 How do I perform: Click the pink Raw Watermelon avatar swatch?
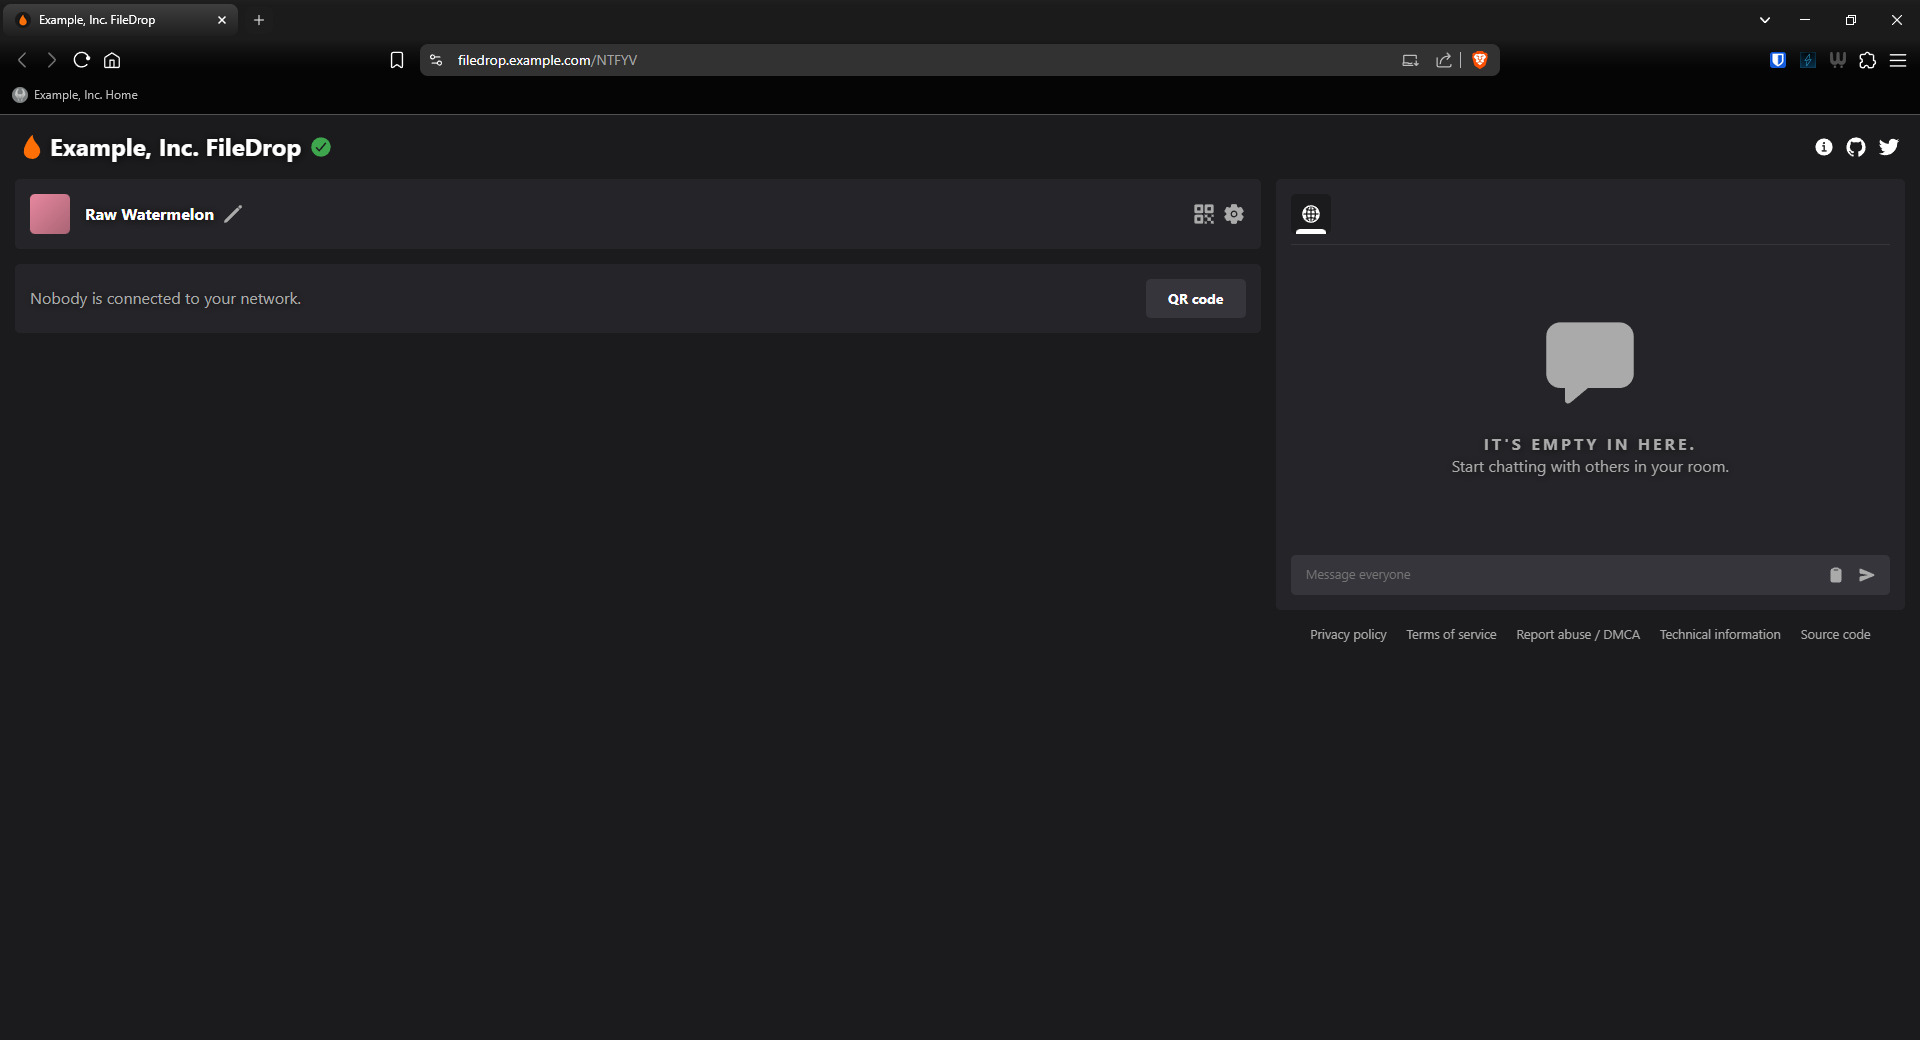click(50, 214)
